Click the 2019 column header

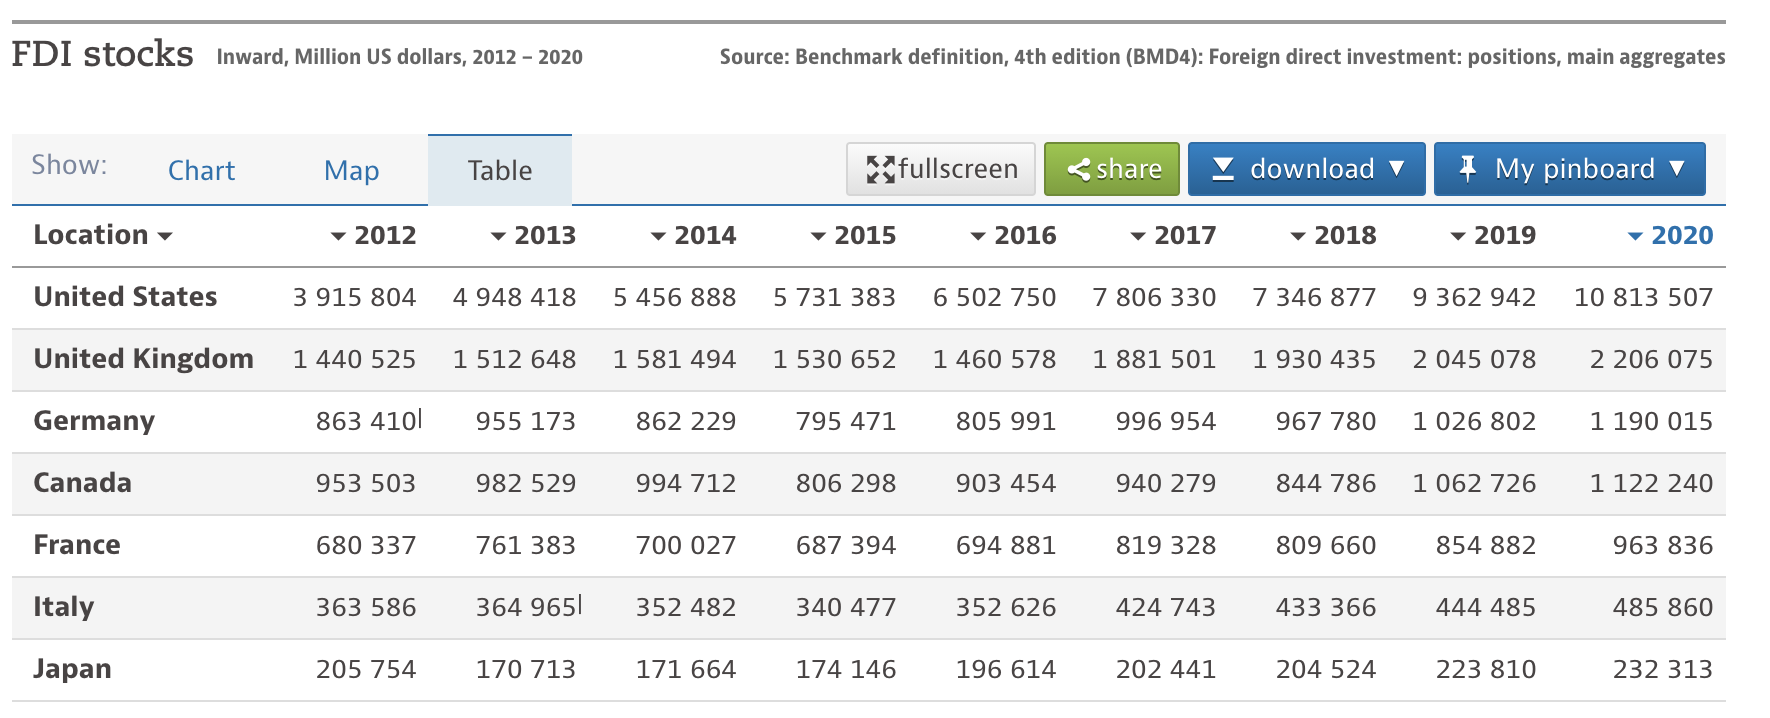[1504, 236]
